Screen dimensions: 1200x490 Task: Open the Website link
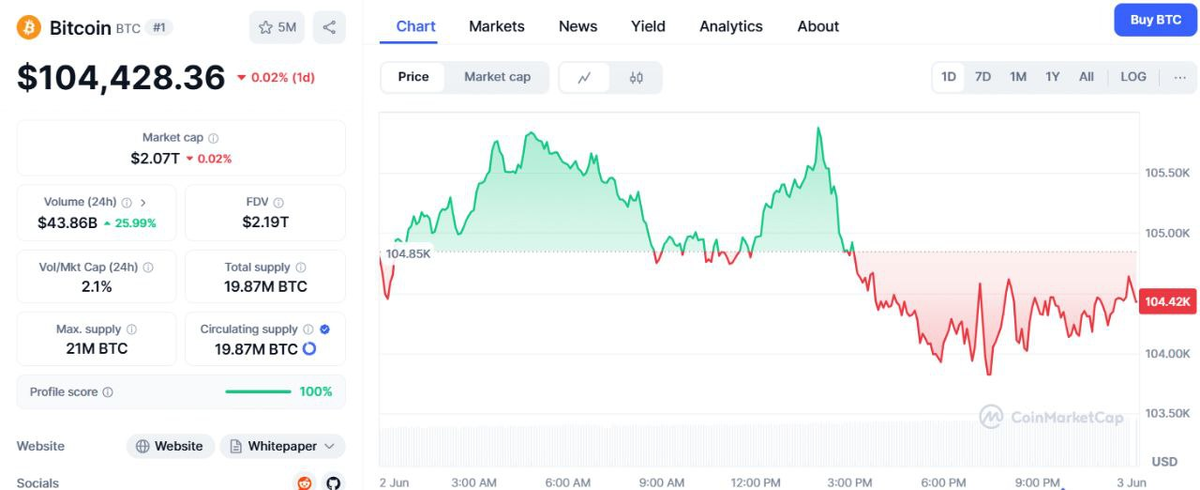pyautogui.click(x=170, y=446)
